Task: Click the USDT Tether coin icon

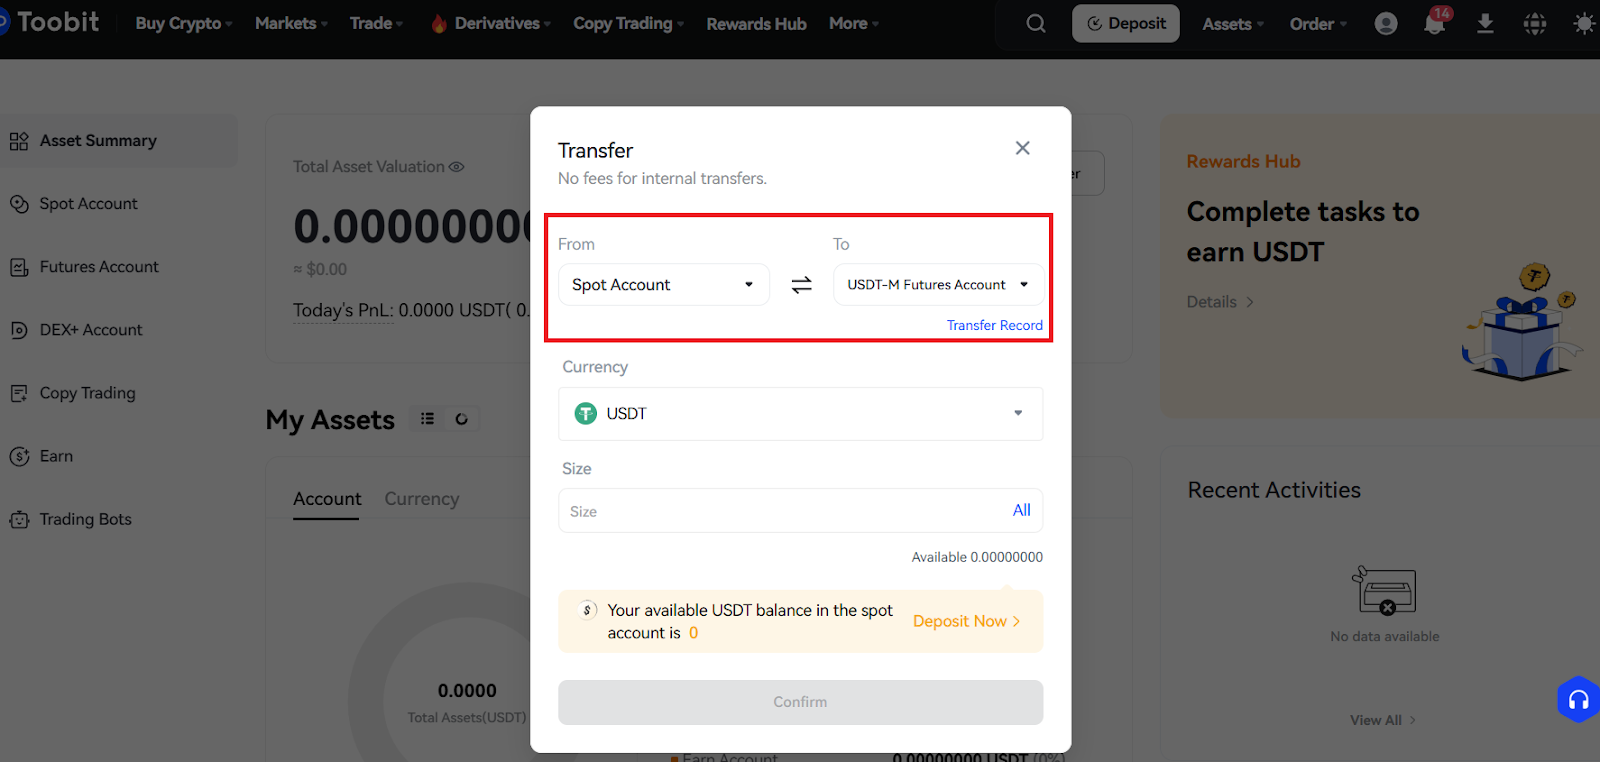Action: (586, 413)
